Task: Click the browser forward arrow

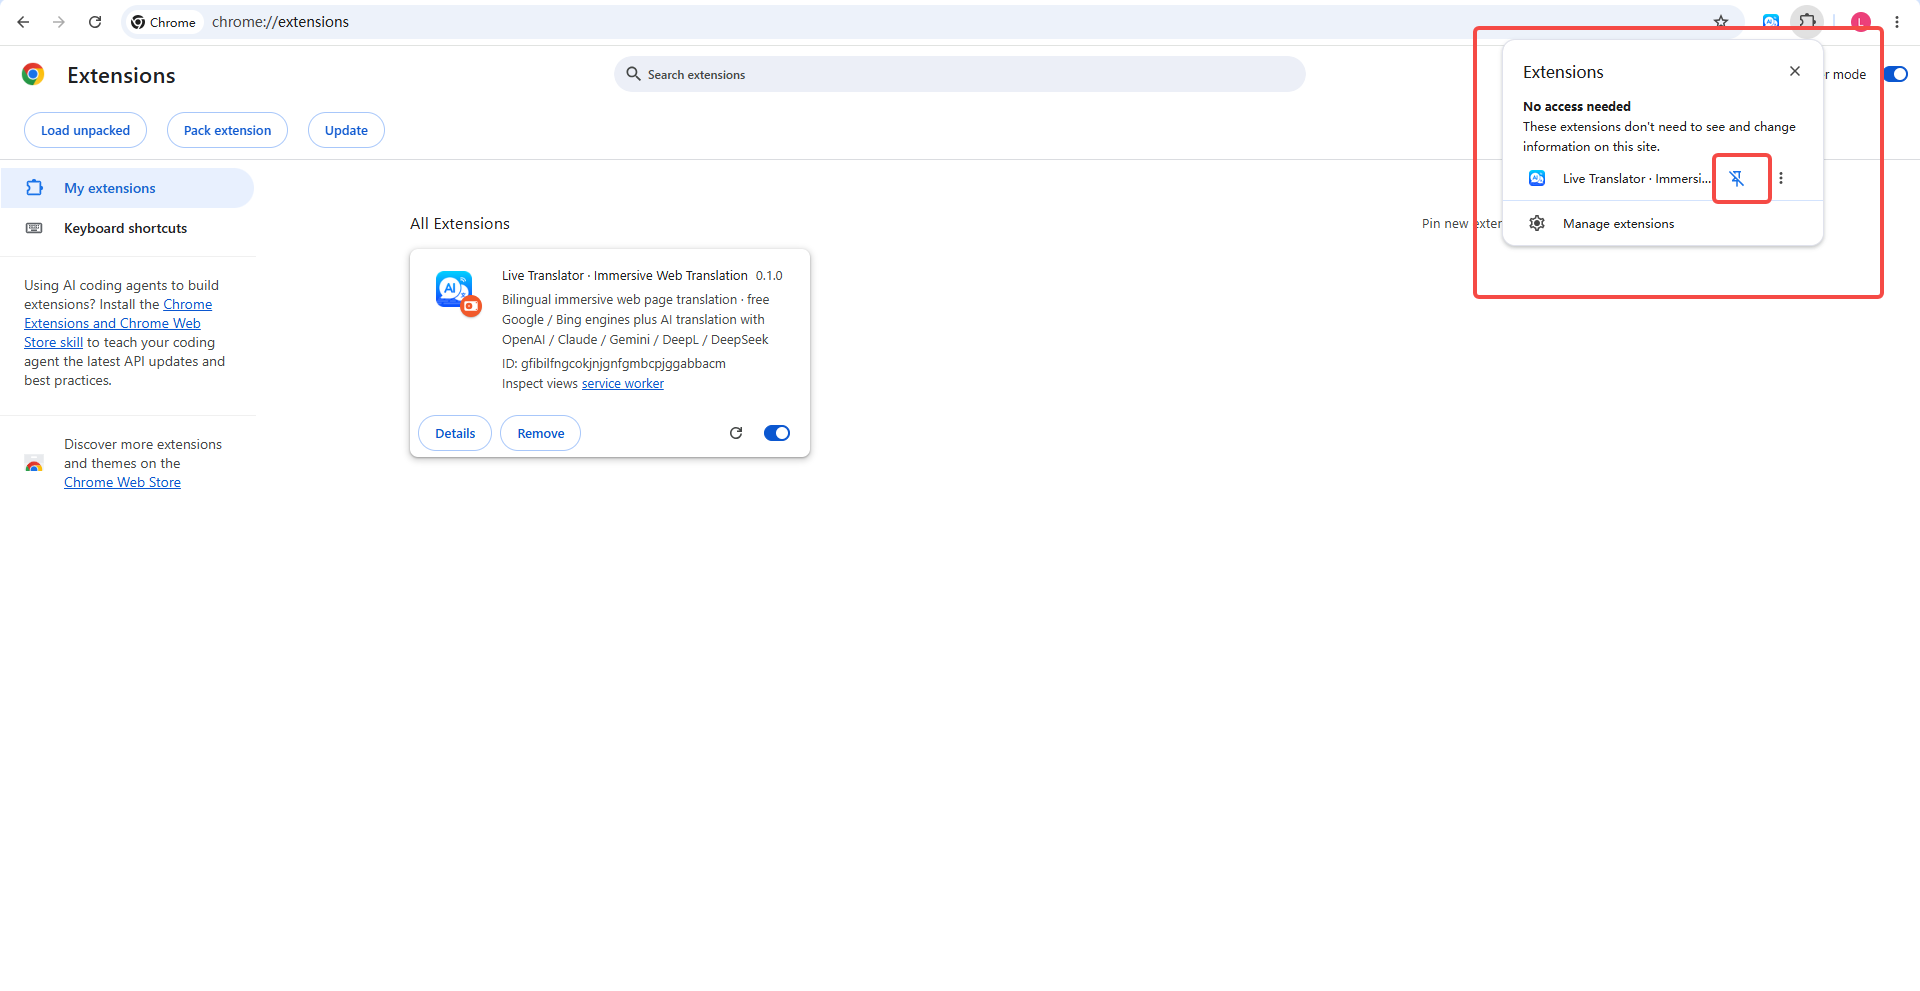Action: (x=59, y=21)
